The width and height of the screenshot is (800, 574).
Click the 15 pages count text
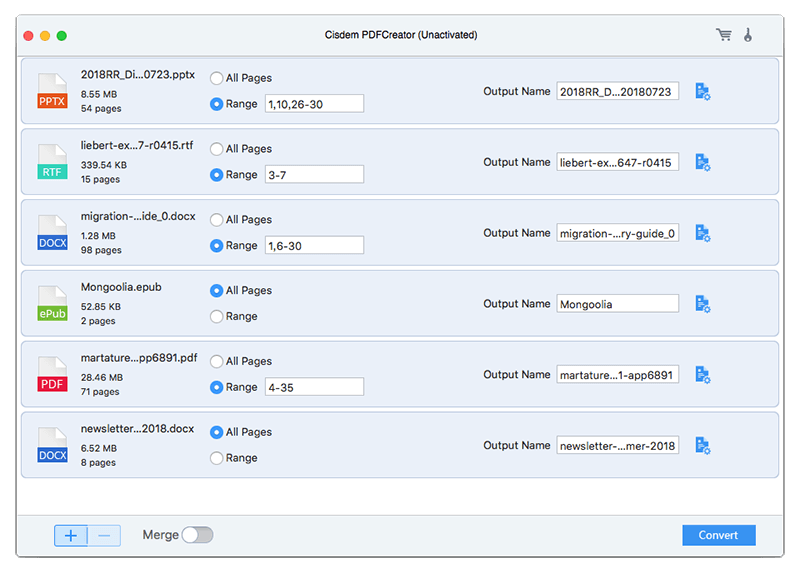[101, 180]
